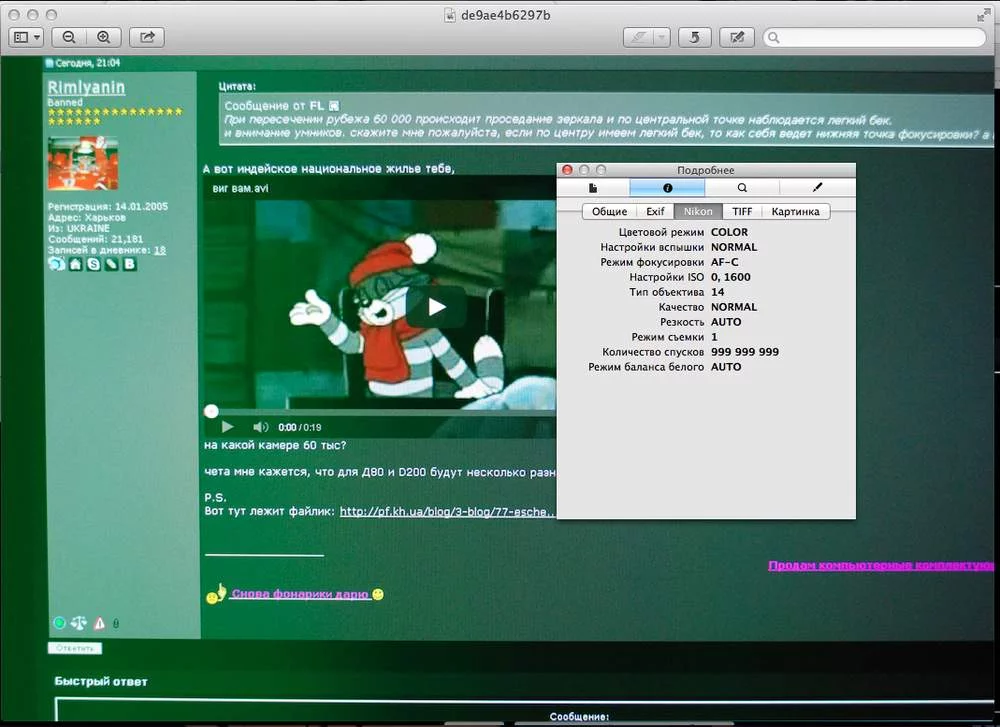Viewport: 1000px width, 727px height.
Task: Click the home icon under the user's profile
Action: [74, 264]
